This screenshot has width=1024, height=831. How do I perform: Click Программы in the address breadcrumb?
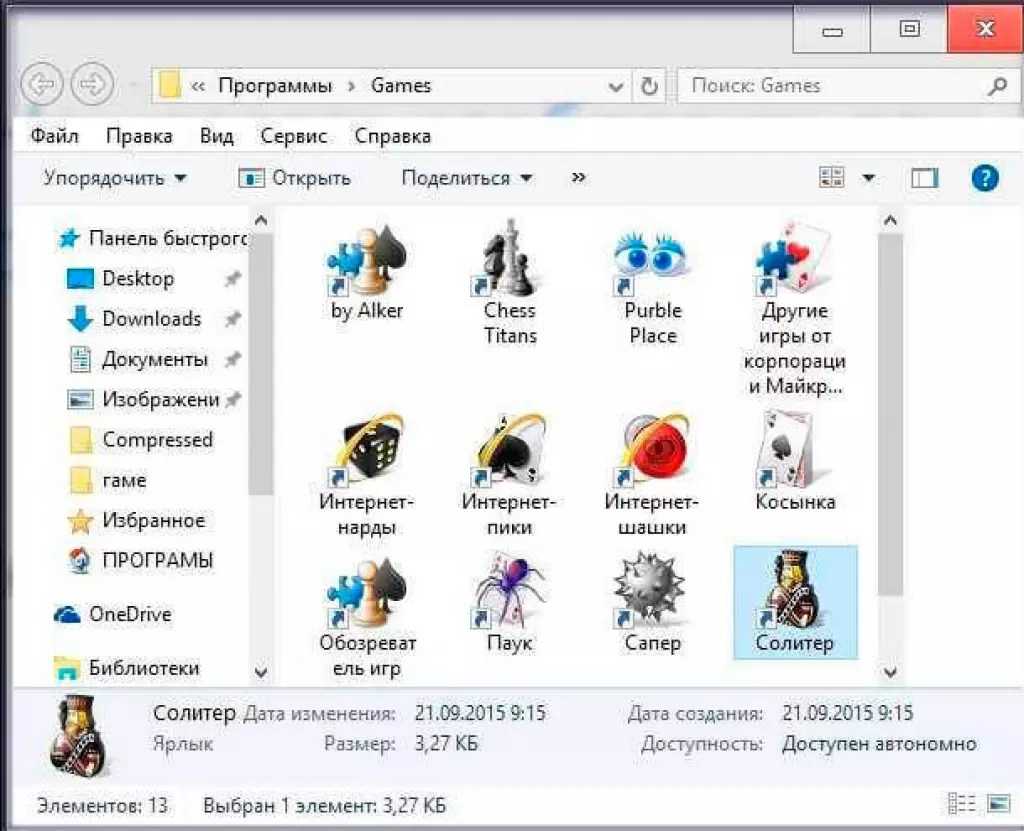[275, 86]
